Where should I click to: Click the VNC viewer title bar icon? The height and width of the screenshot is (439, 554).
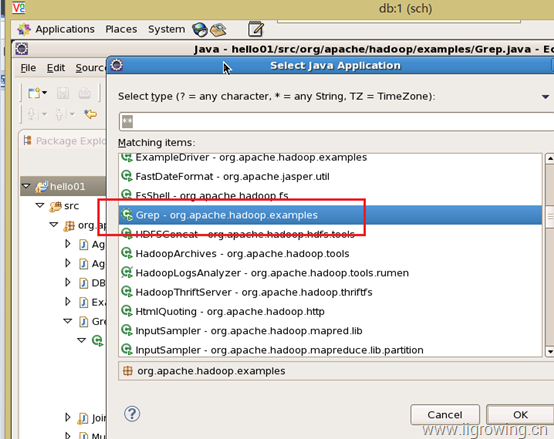click(18, 7)
